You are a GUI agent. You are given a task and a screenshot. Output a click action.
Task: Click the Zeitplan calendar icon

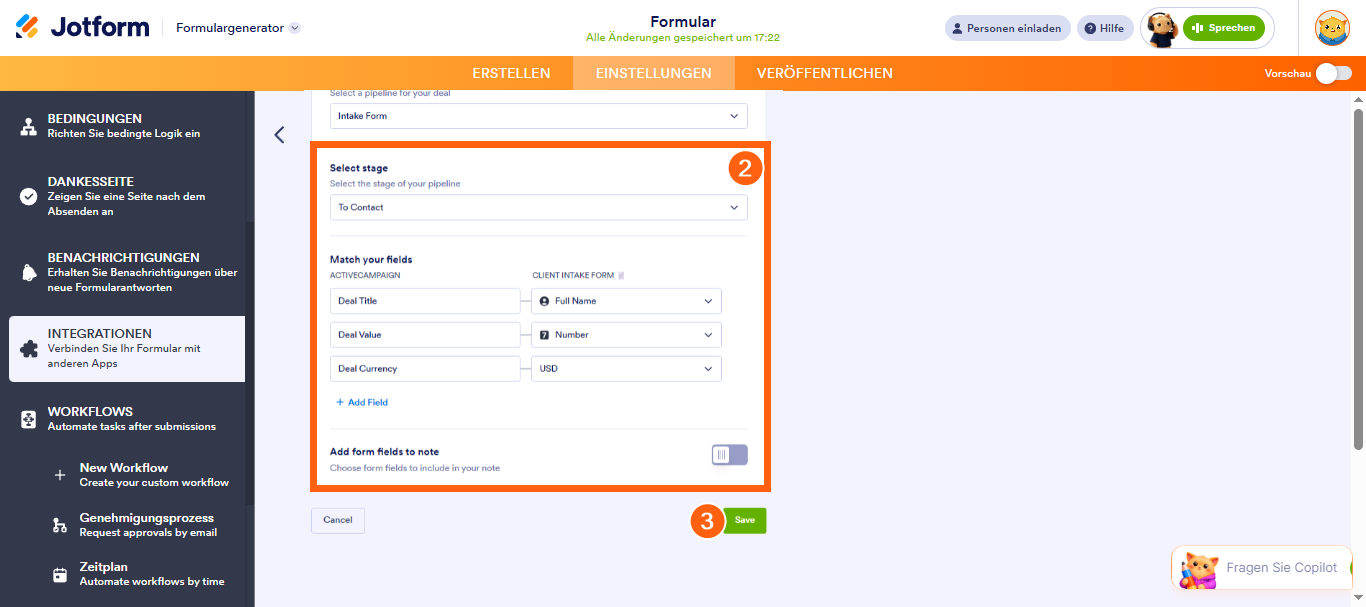tap(60, 575)
